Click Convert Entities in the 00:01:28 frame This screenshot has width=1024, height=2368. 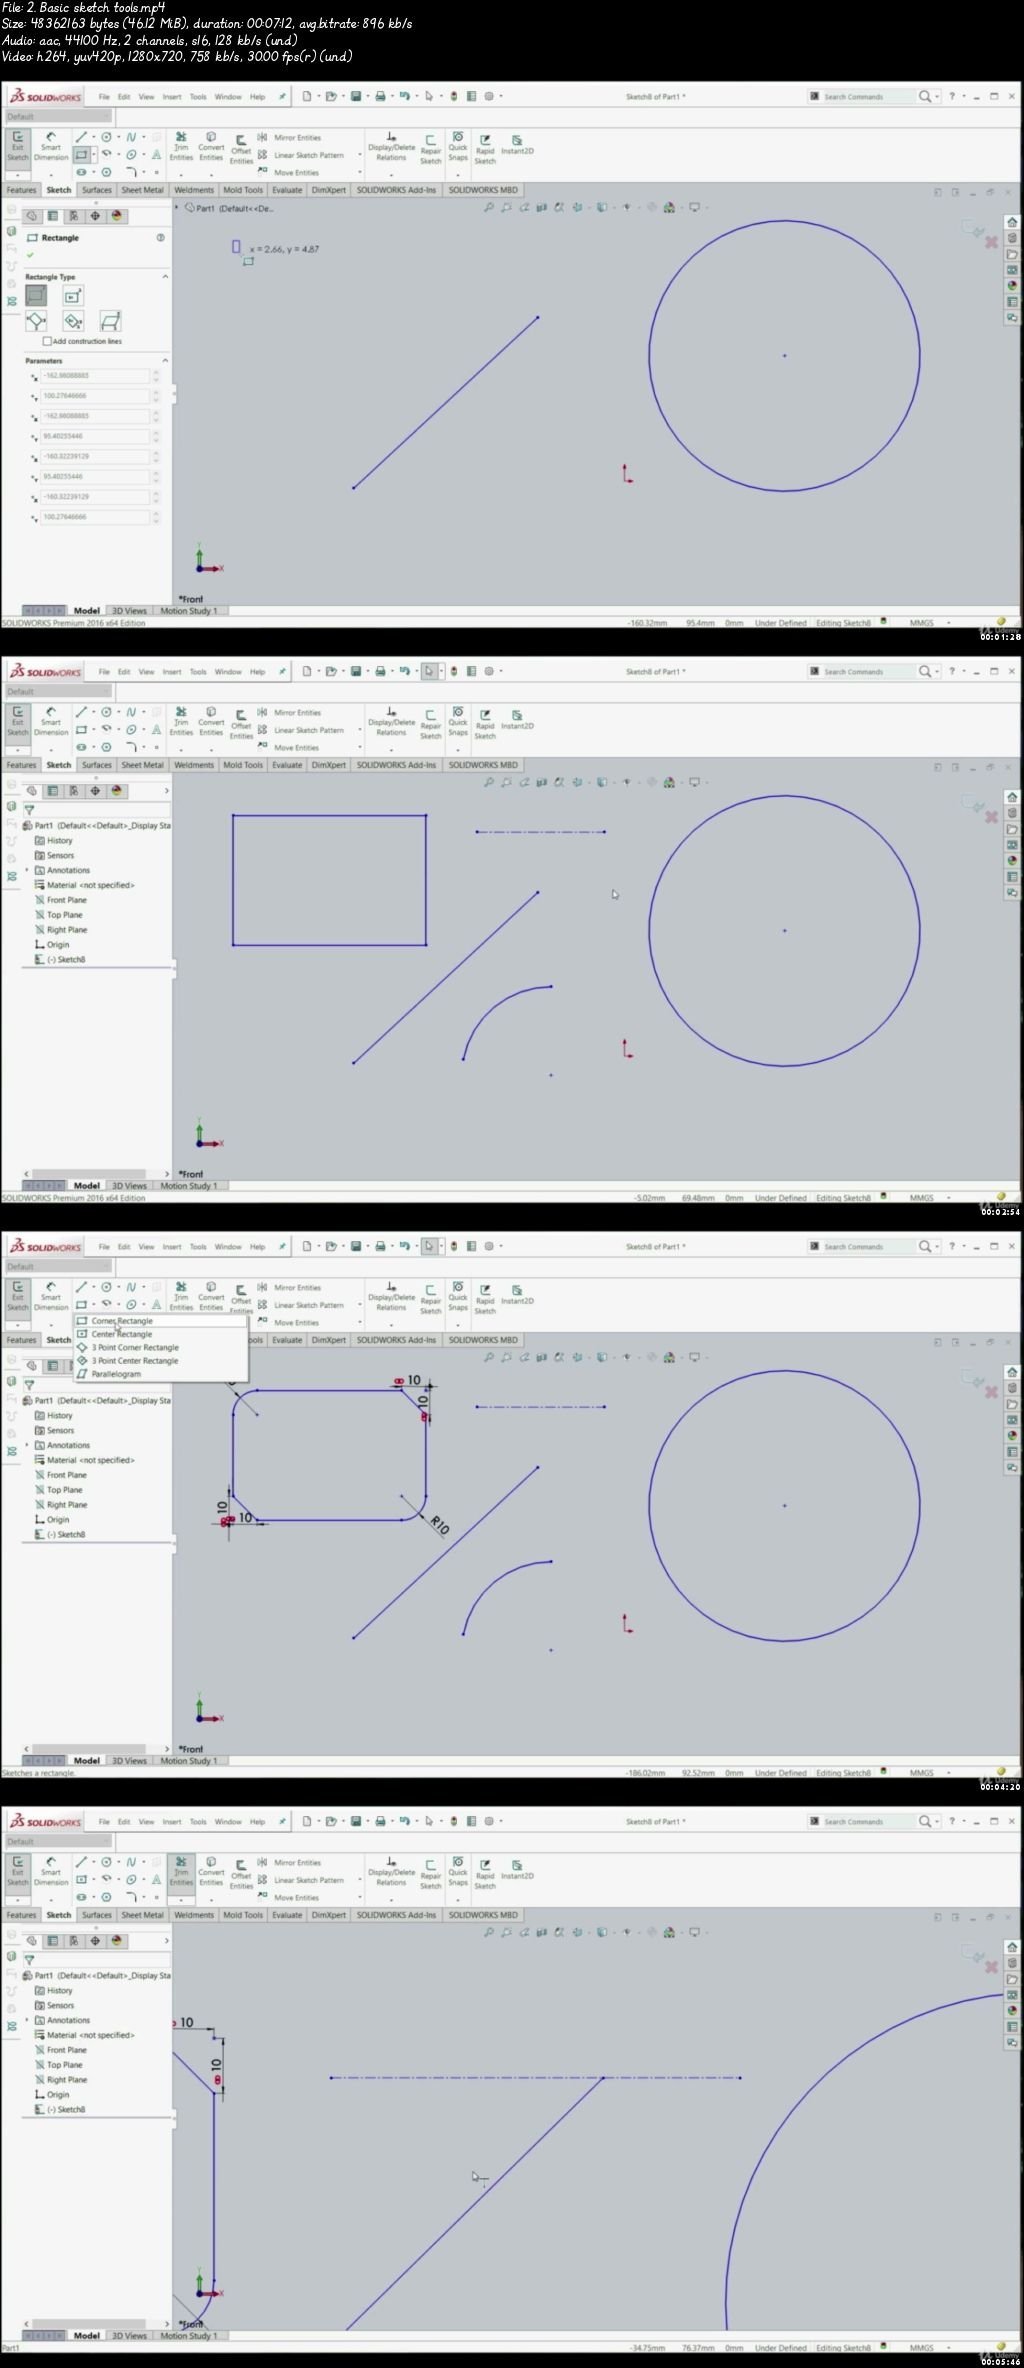click(x=211, y=146)
